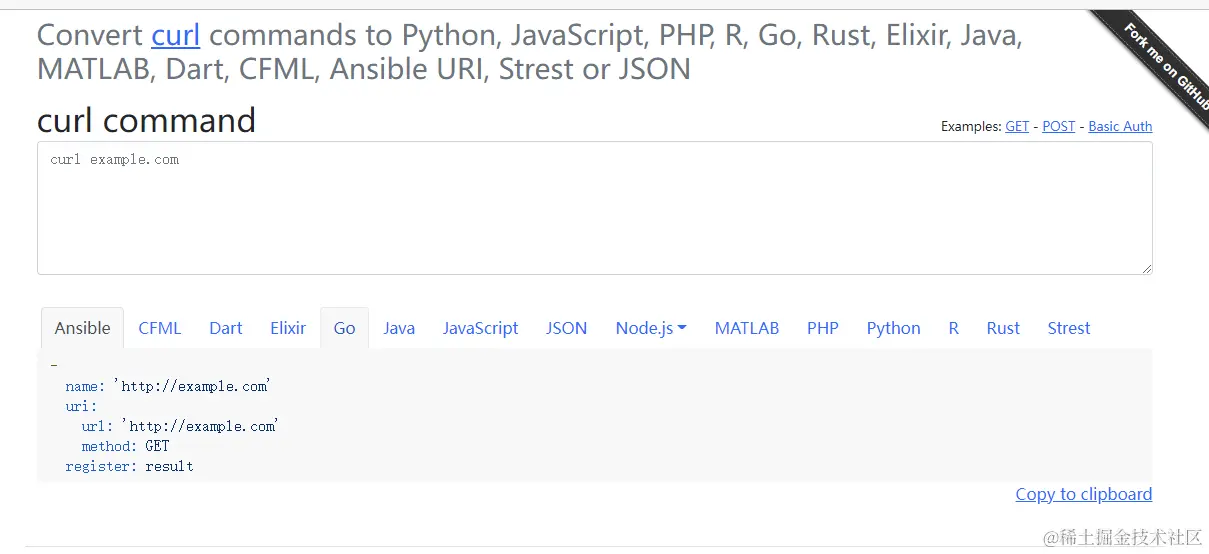The height and width of the screenshot is (554, 1209).
Task: Open the Dart tab
Action: coord(226,328)
